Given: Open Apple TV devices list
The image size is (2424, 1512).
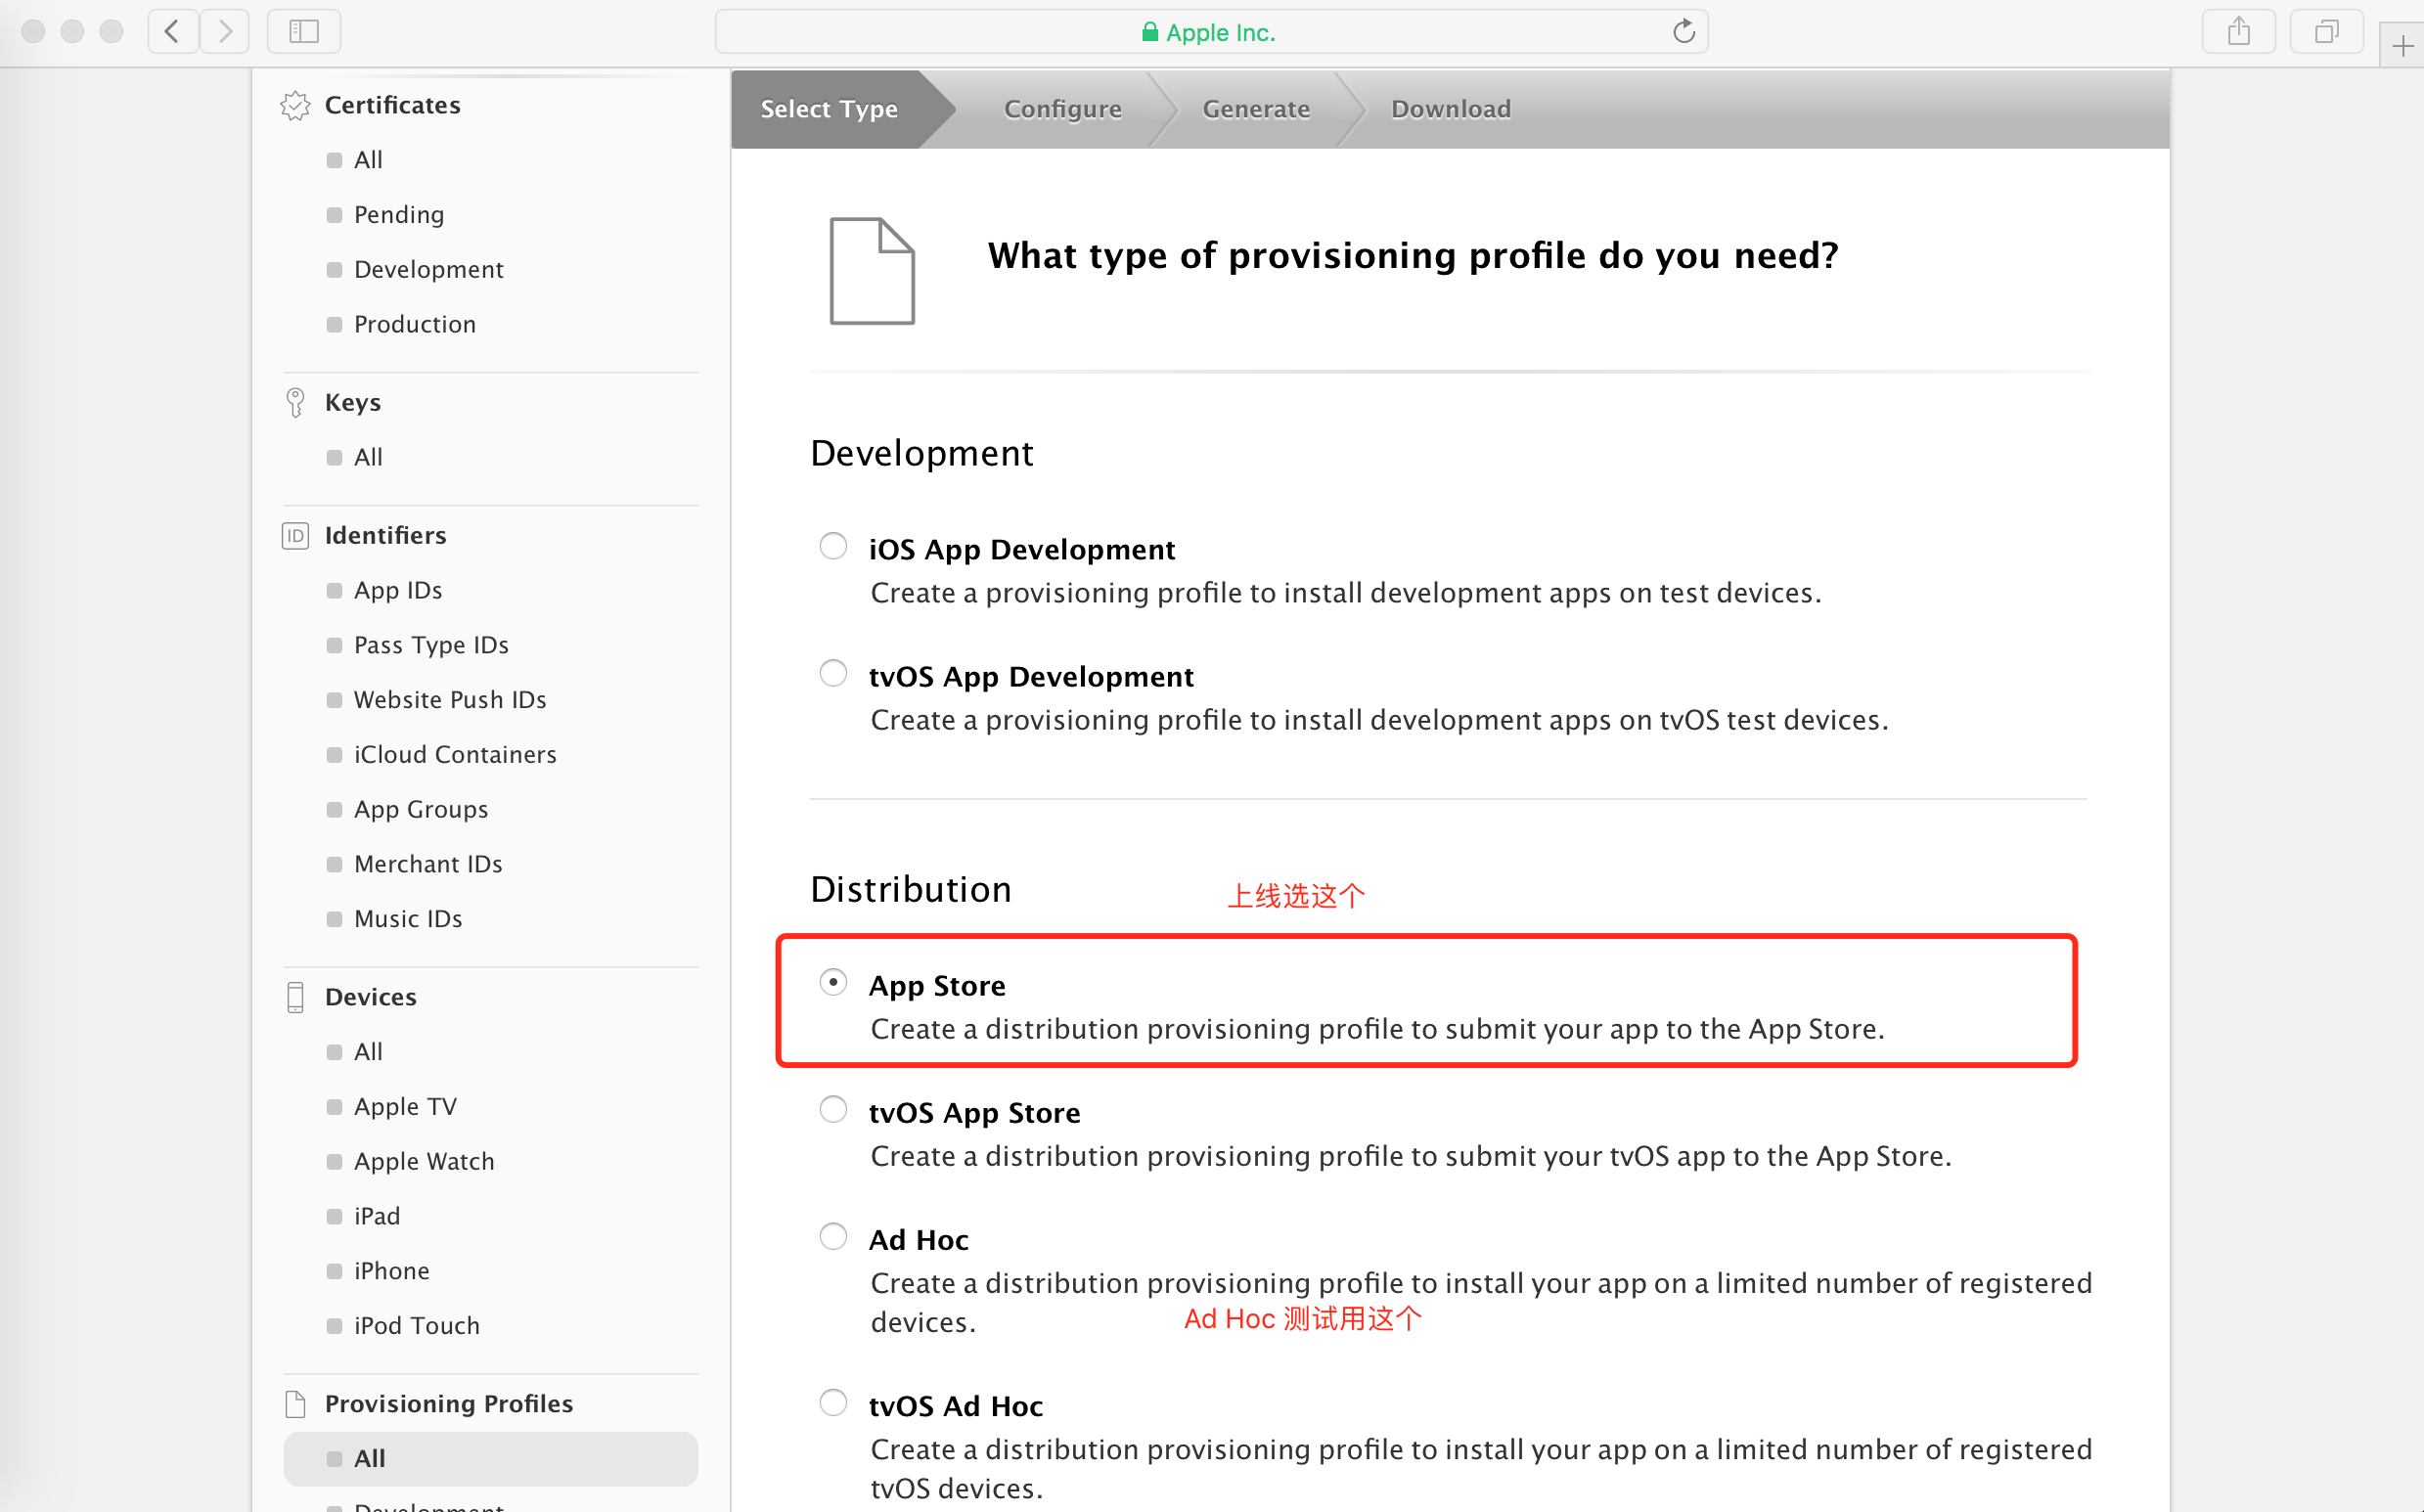Looking at the screenshot, I should tap(405, 1107).
